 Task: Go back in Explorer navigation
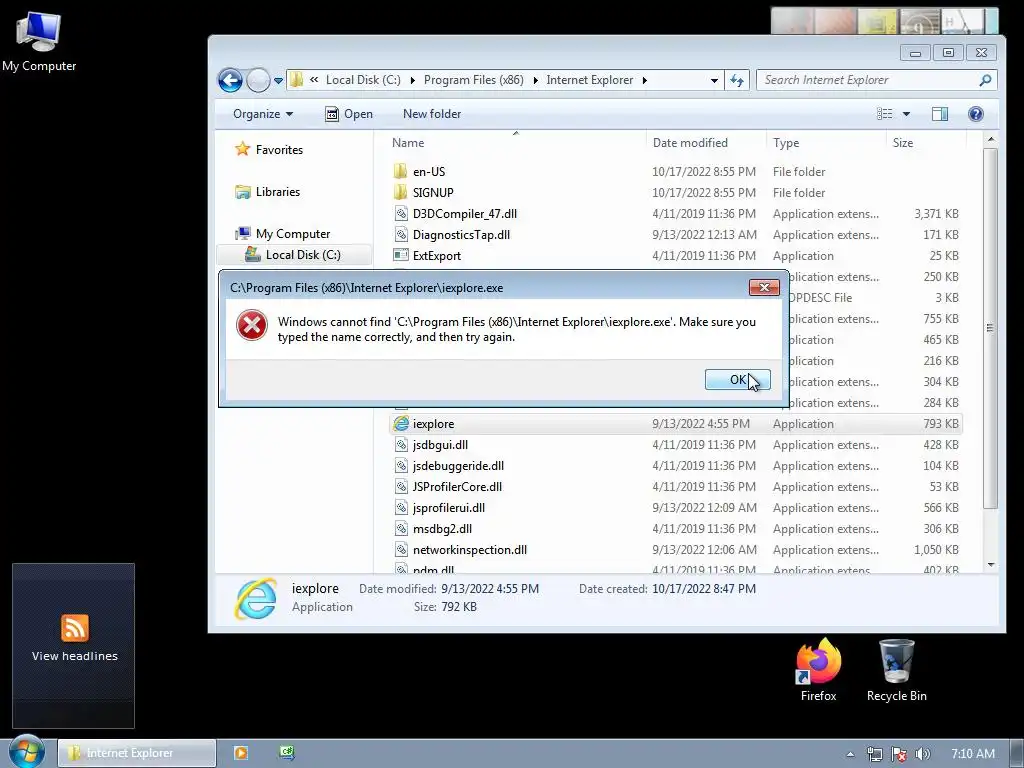pyautogui.click(x=230, y=80)
